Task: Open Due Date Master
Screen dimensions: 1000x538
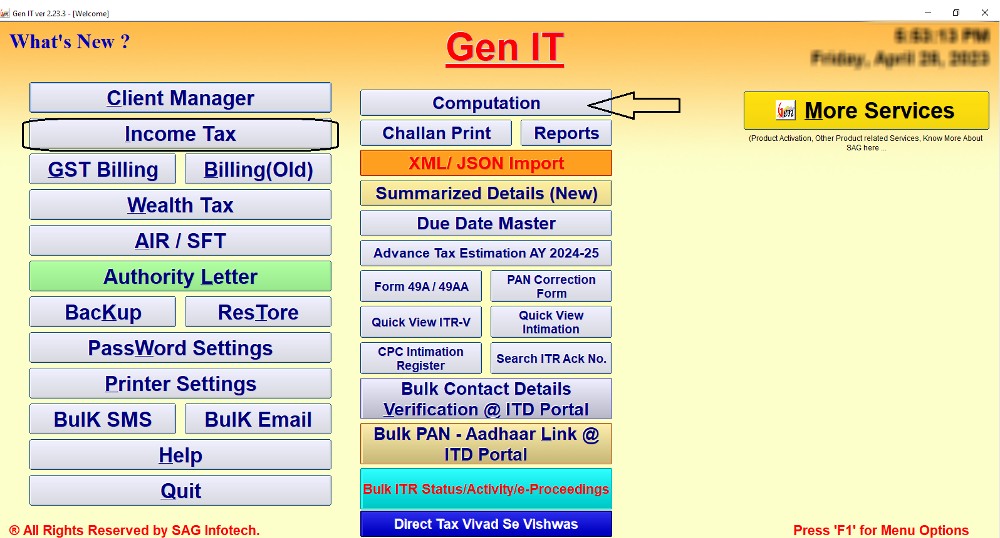Action: [x=486, y=223]
